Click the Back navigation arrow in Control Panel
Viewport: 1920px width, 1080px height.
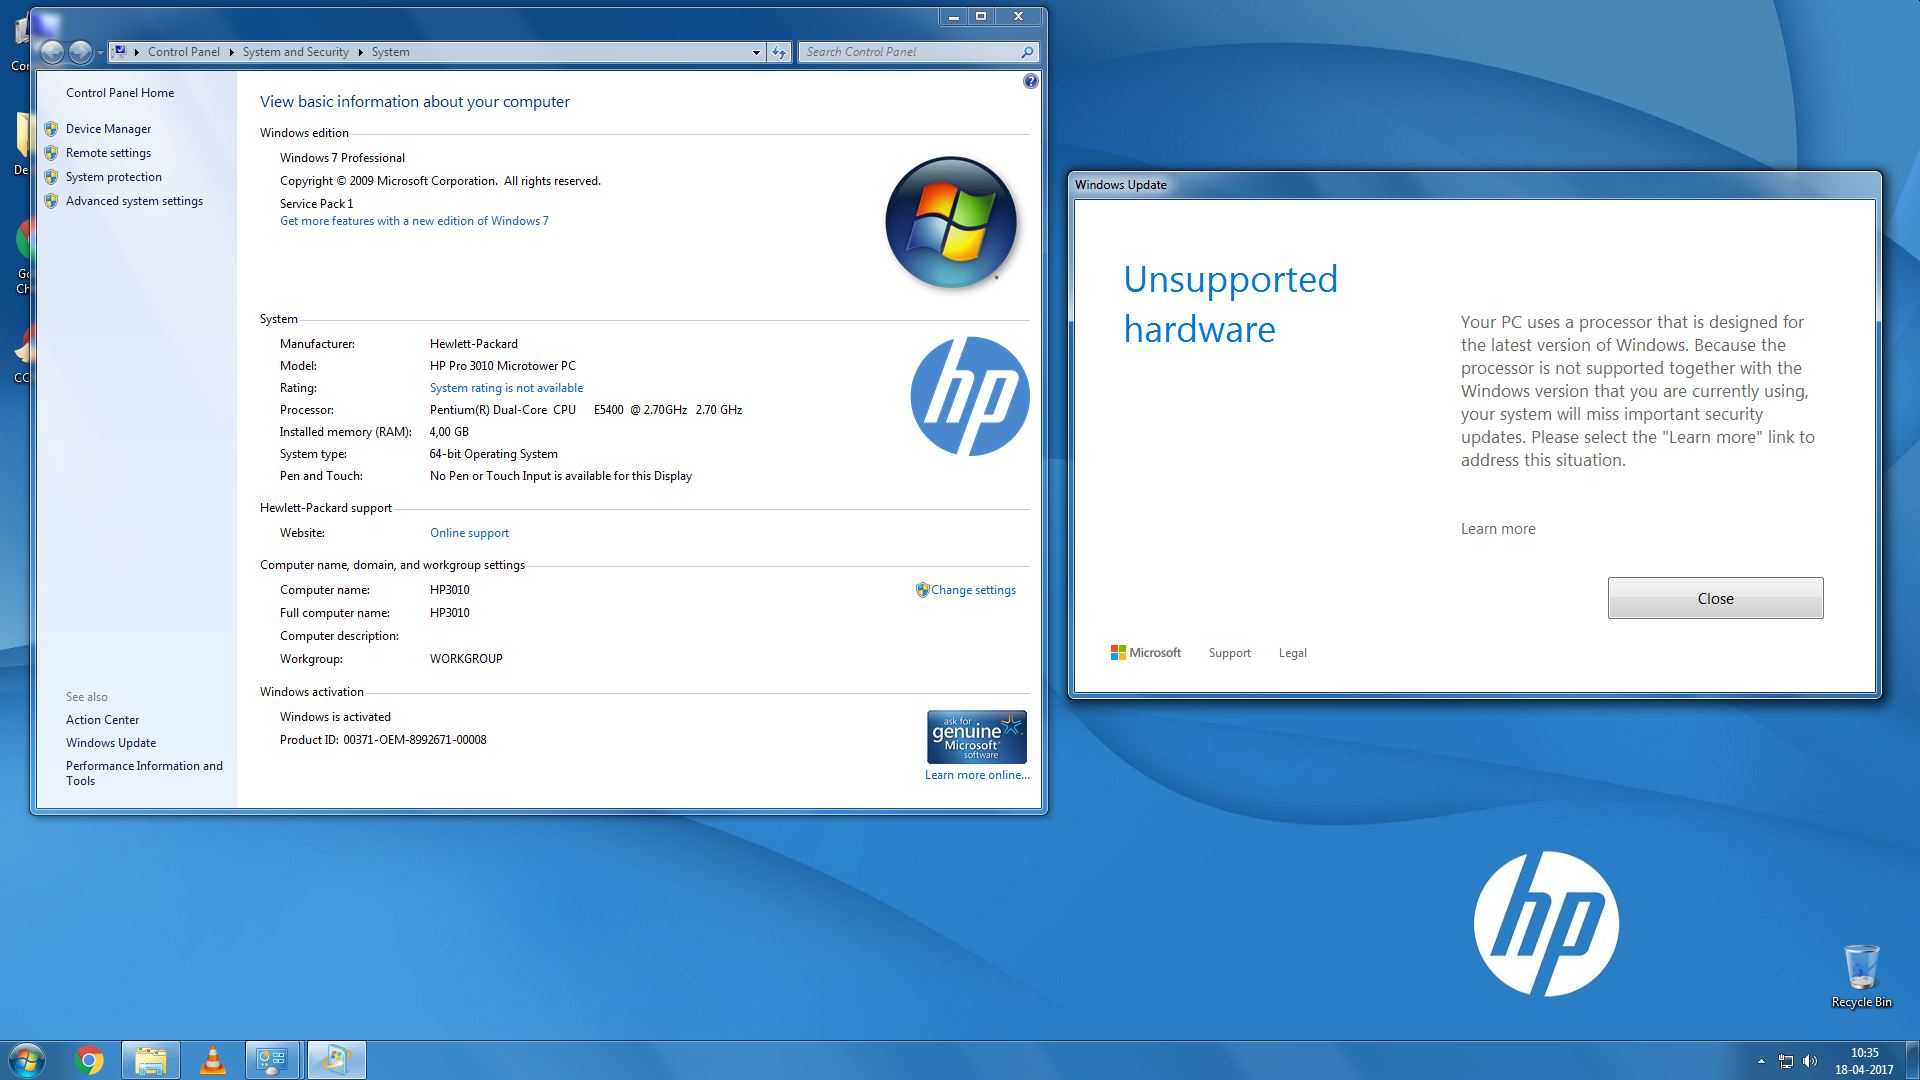click(53, 52)
